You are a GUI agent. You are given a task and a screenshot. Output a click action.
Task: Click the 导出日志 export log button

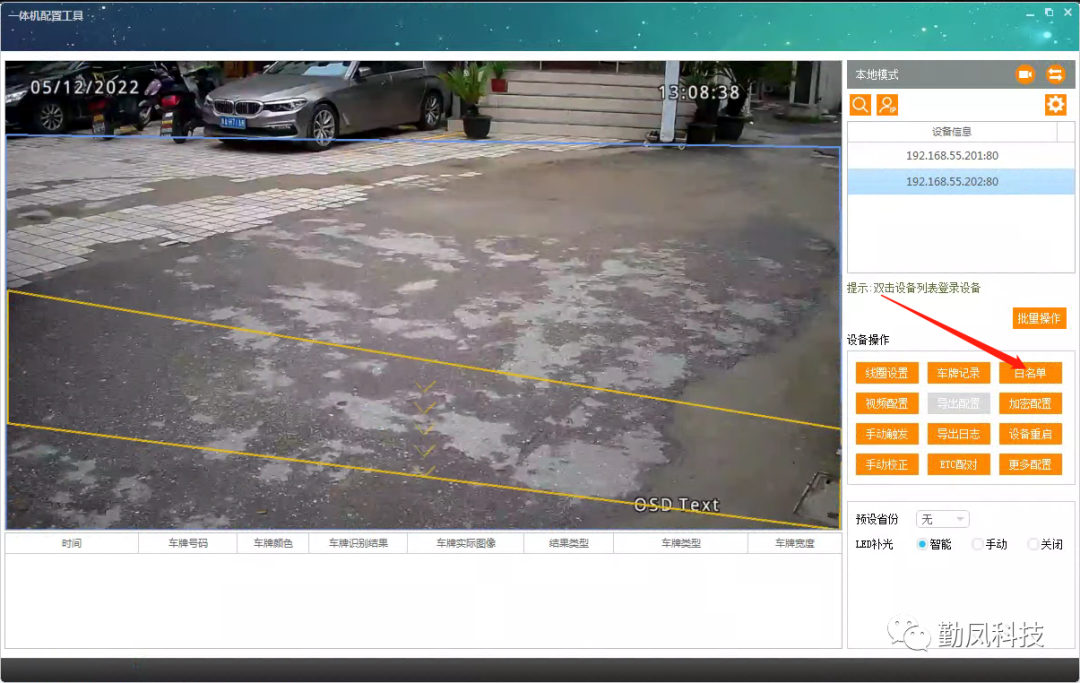tap(958, 434)
